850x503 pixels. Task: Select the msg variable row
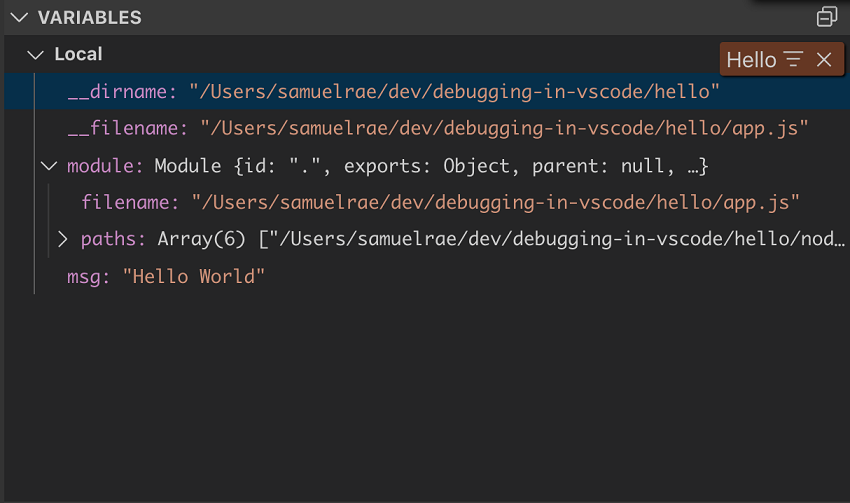[427, 277]
